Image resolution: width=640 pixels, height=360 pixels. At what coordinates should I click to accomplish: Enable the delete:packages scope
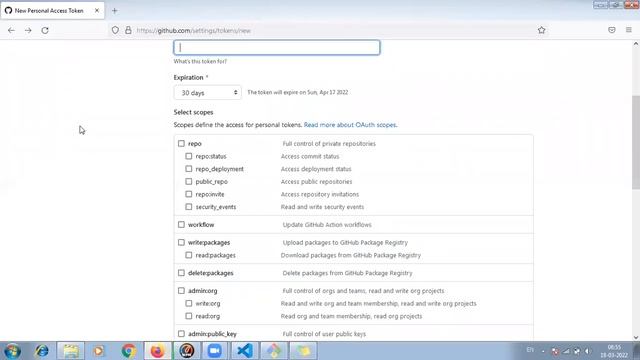[181, 273]
